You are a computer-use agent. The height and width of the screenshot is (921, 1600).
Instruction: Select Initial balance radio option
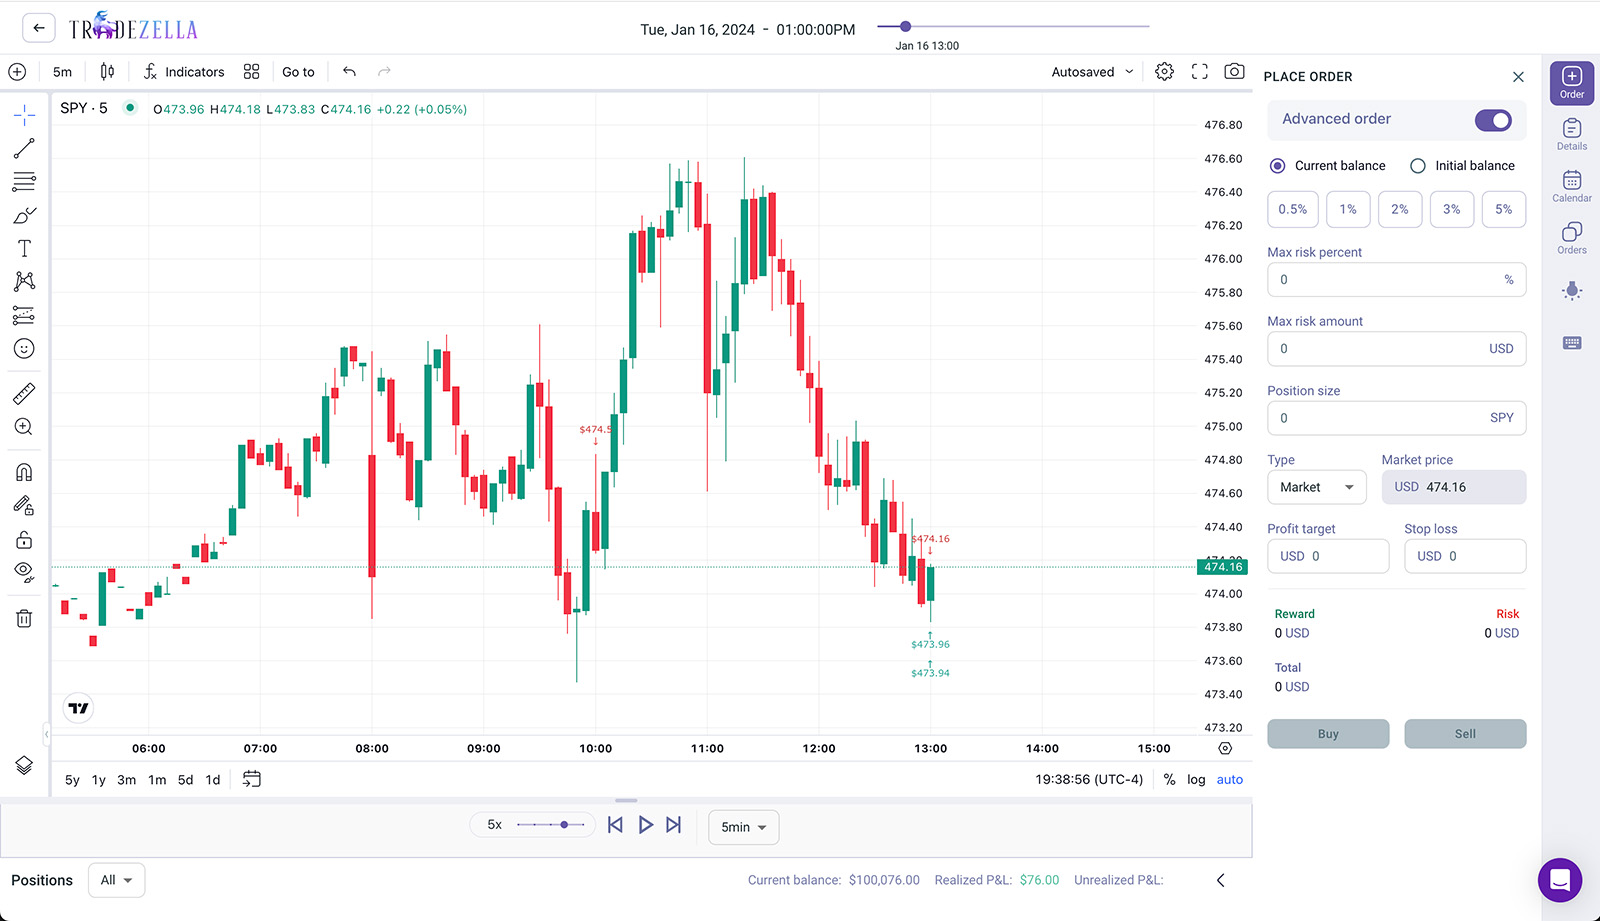point(1418,166)
